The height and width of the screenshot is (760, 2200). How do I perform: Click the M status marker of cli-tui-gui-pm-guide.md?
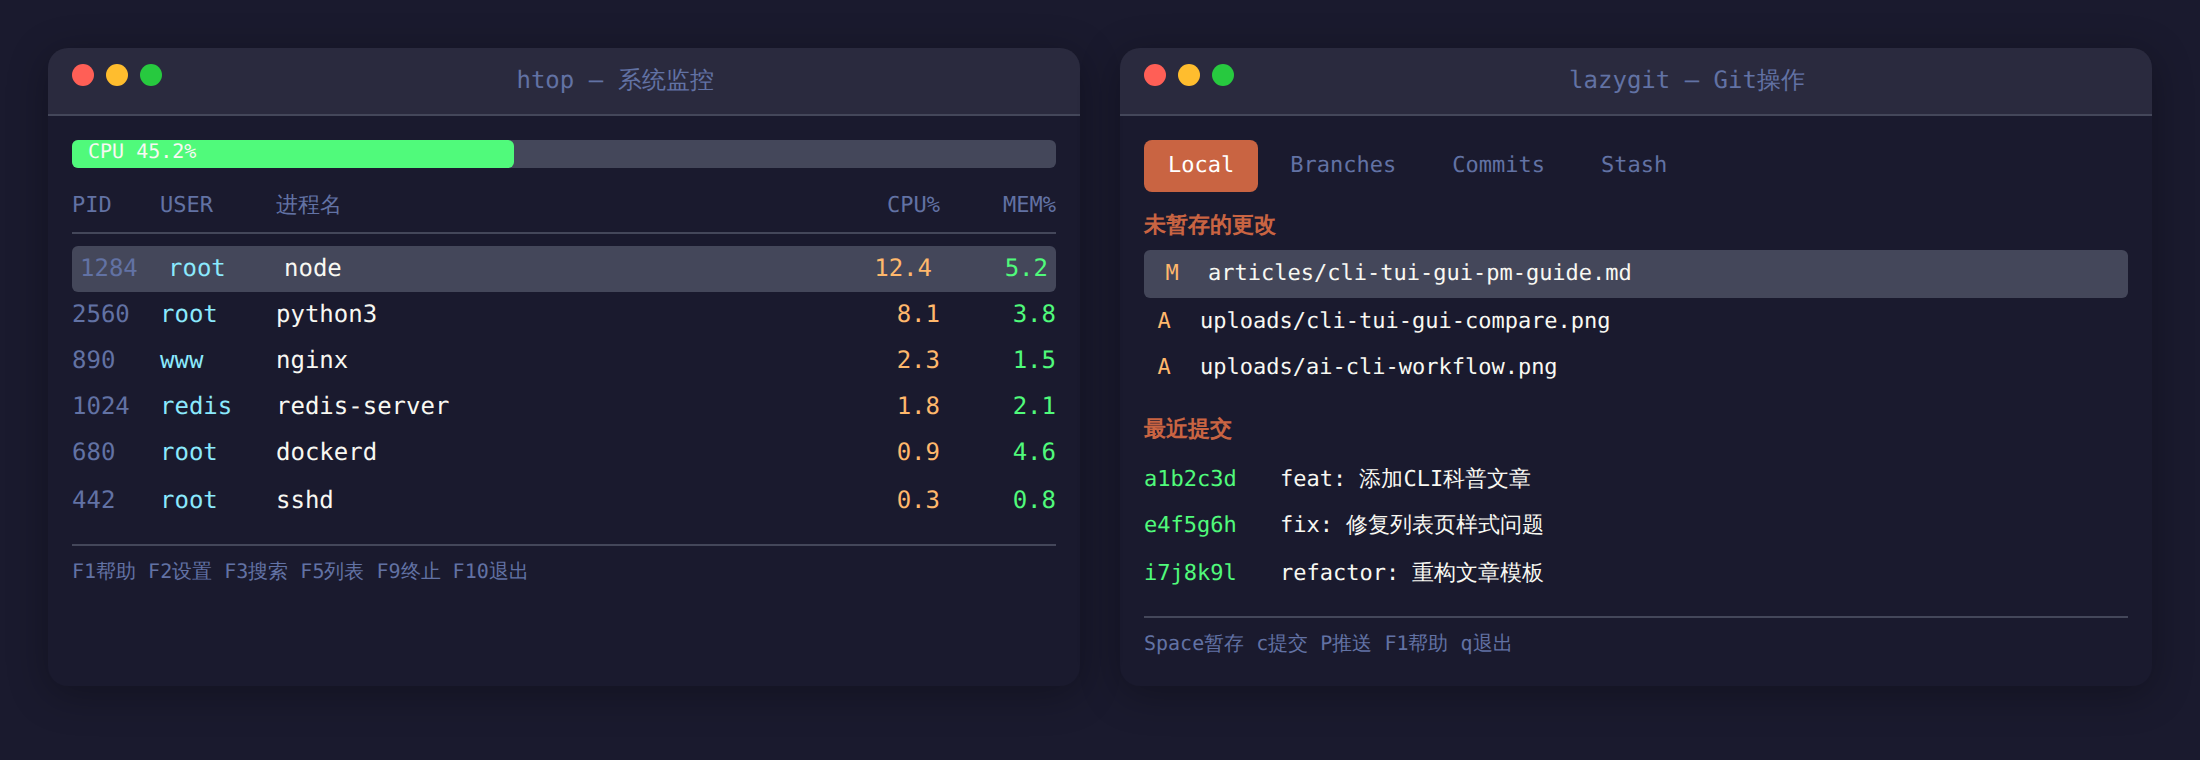[1172, 273]
